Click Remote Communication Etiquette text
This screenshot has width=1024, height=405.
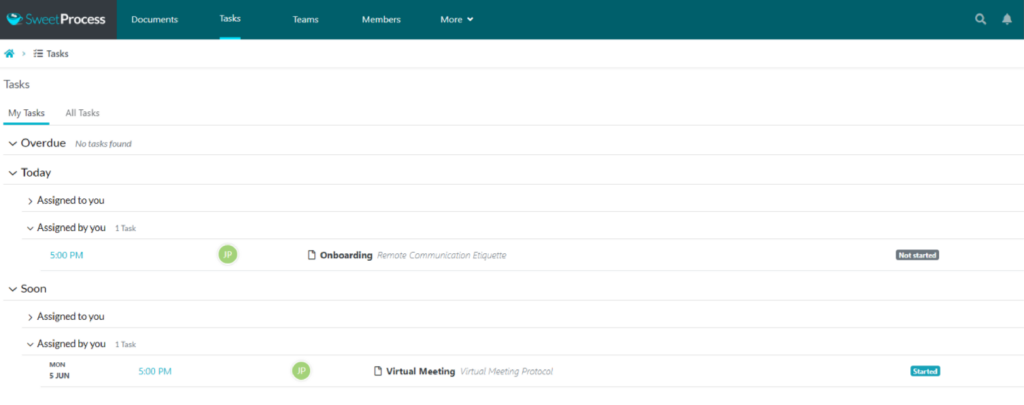(x=441, y=255)
